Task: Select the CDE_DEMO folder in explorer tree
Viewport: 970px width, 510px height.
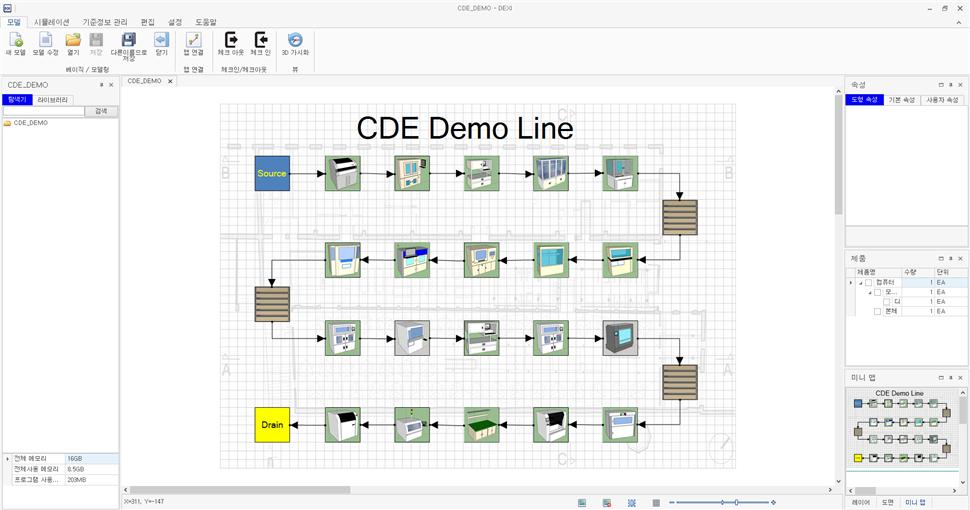Action: 30,123
